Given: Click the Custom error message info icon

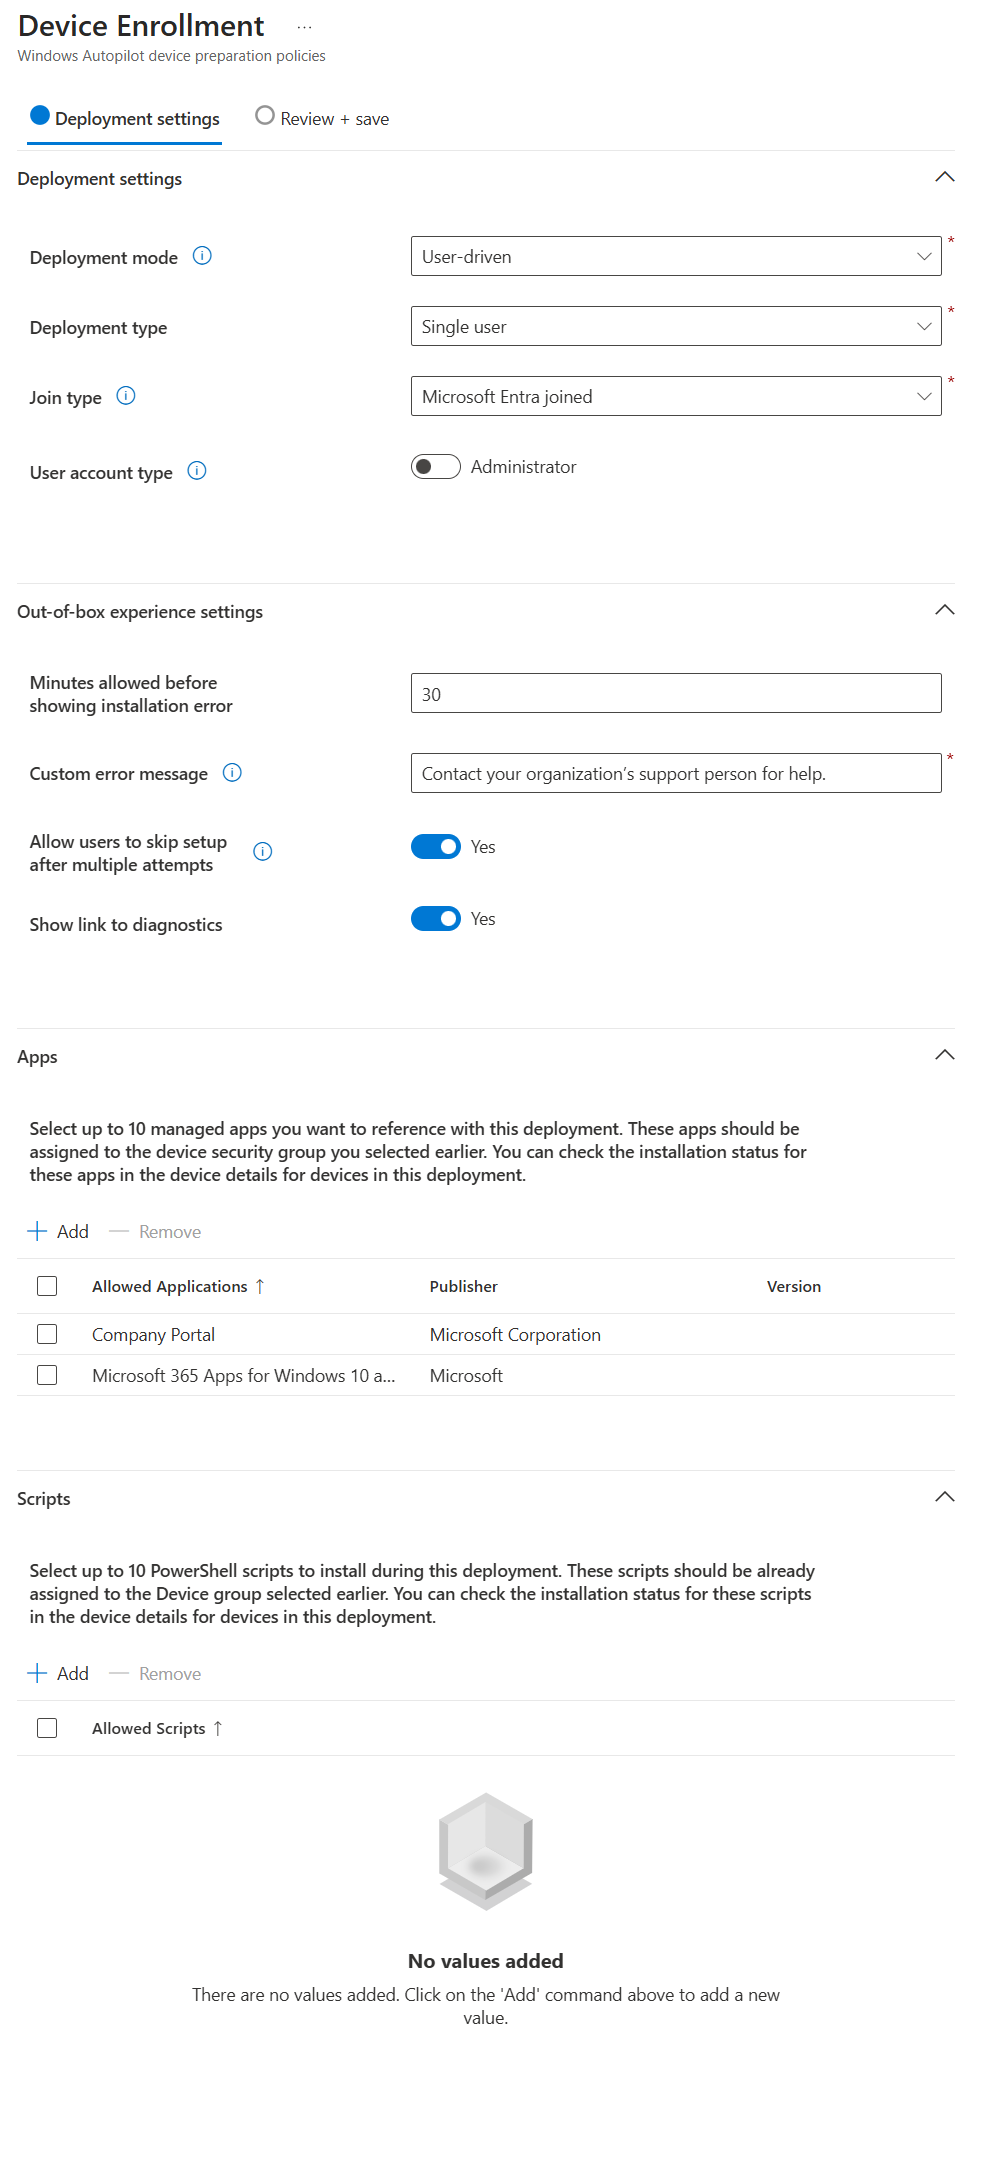Looking at the screenshot, I should click(232, 773).
